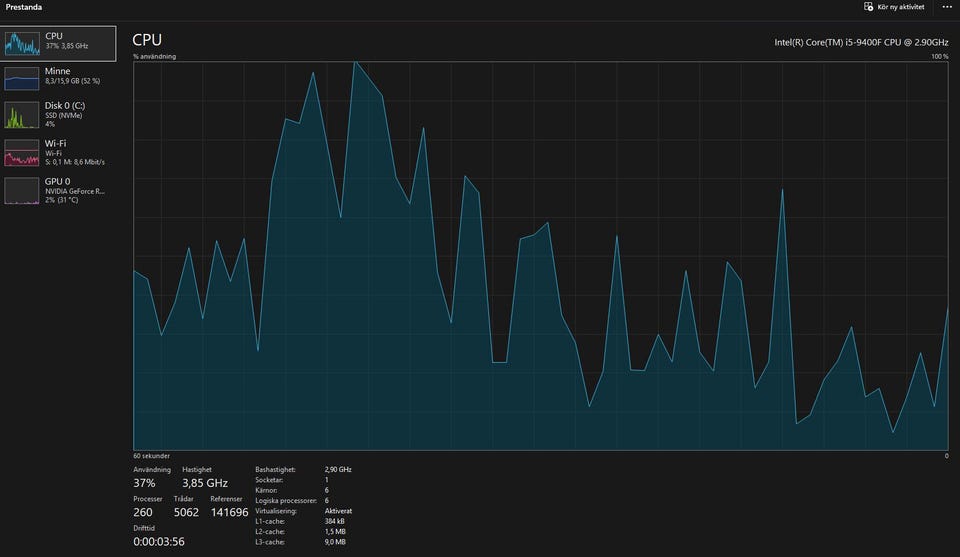
Task: Click the Minne usage graph thumbnail
Action: [x=23, y=79]
